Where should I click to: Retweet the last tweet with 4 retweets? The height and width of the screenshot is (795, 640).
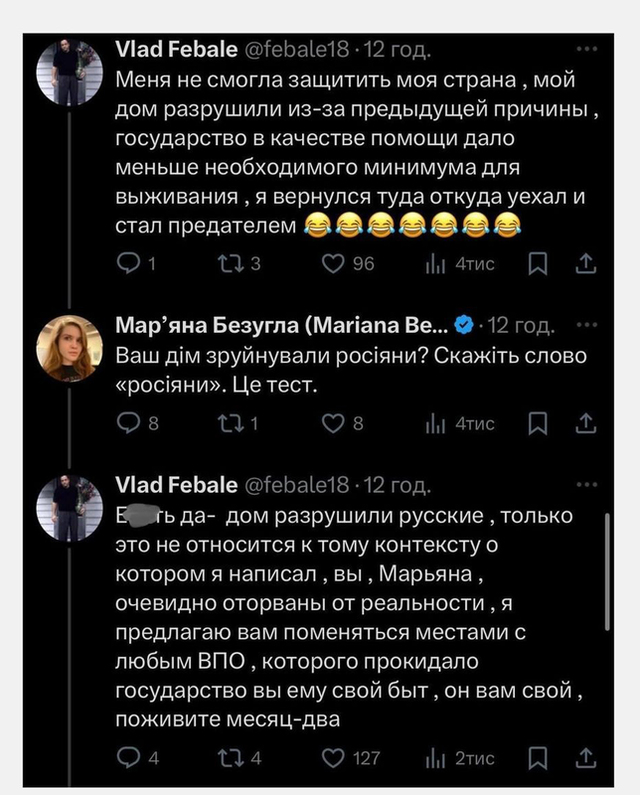click(x=227, y=757)
